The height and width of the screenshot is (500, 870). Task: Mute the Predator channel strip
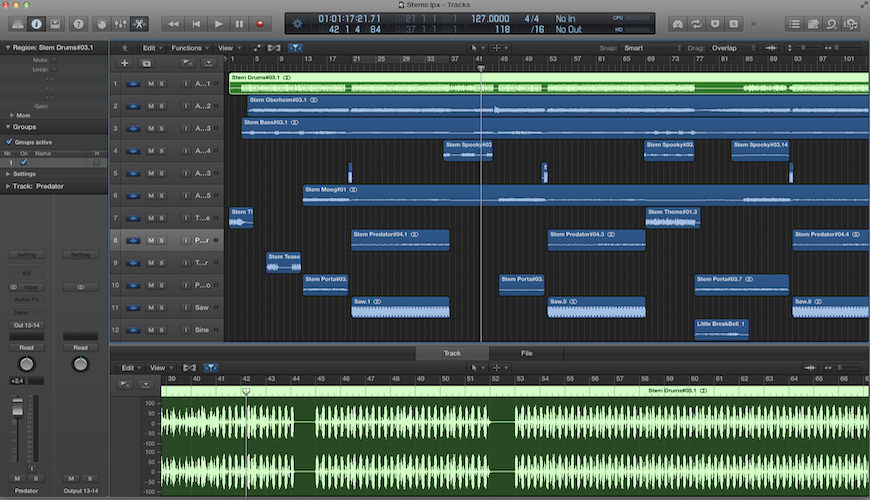coord(17,478)
